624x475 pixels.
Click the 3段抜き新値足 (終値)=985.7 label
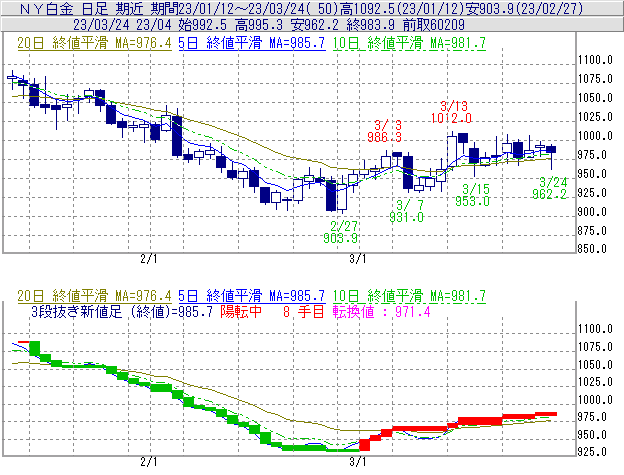122,311
